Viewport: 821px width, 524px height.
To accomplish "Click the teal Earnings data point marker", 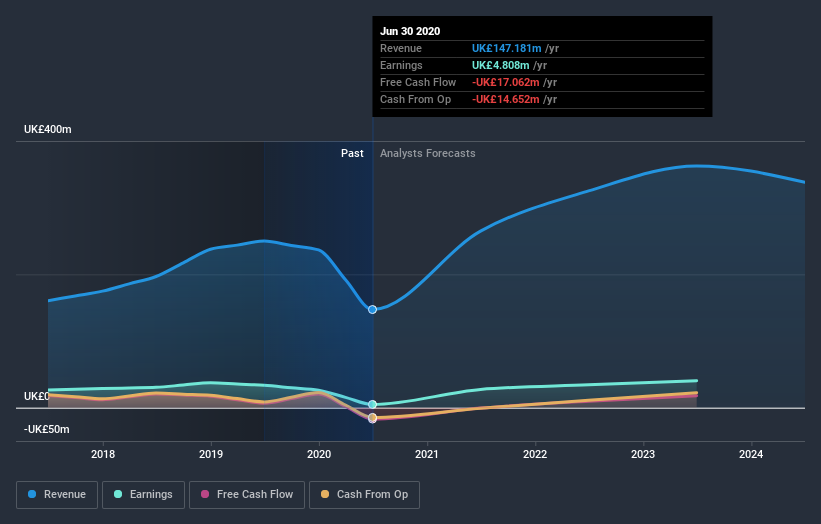I will 372,405.
